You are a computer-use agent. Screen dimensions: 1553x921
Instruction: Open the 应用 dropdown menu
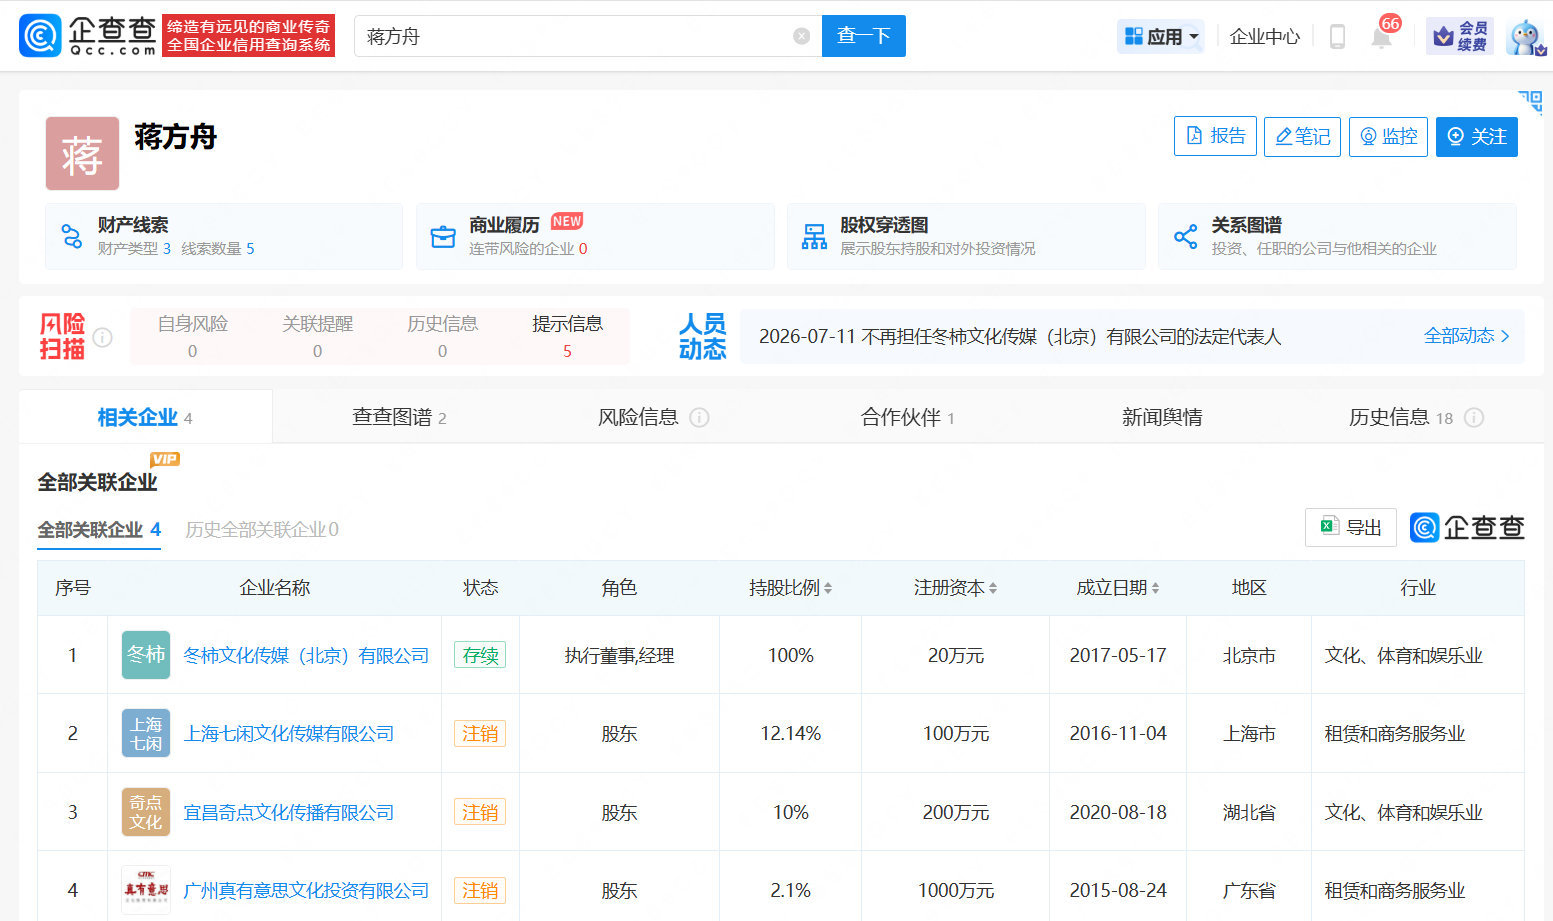click(x=1160, y=37)
